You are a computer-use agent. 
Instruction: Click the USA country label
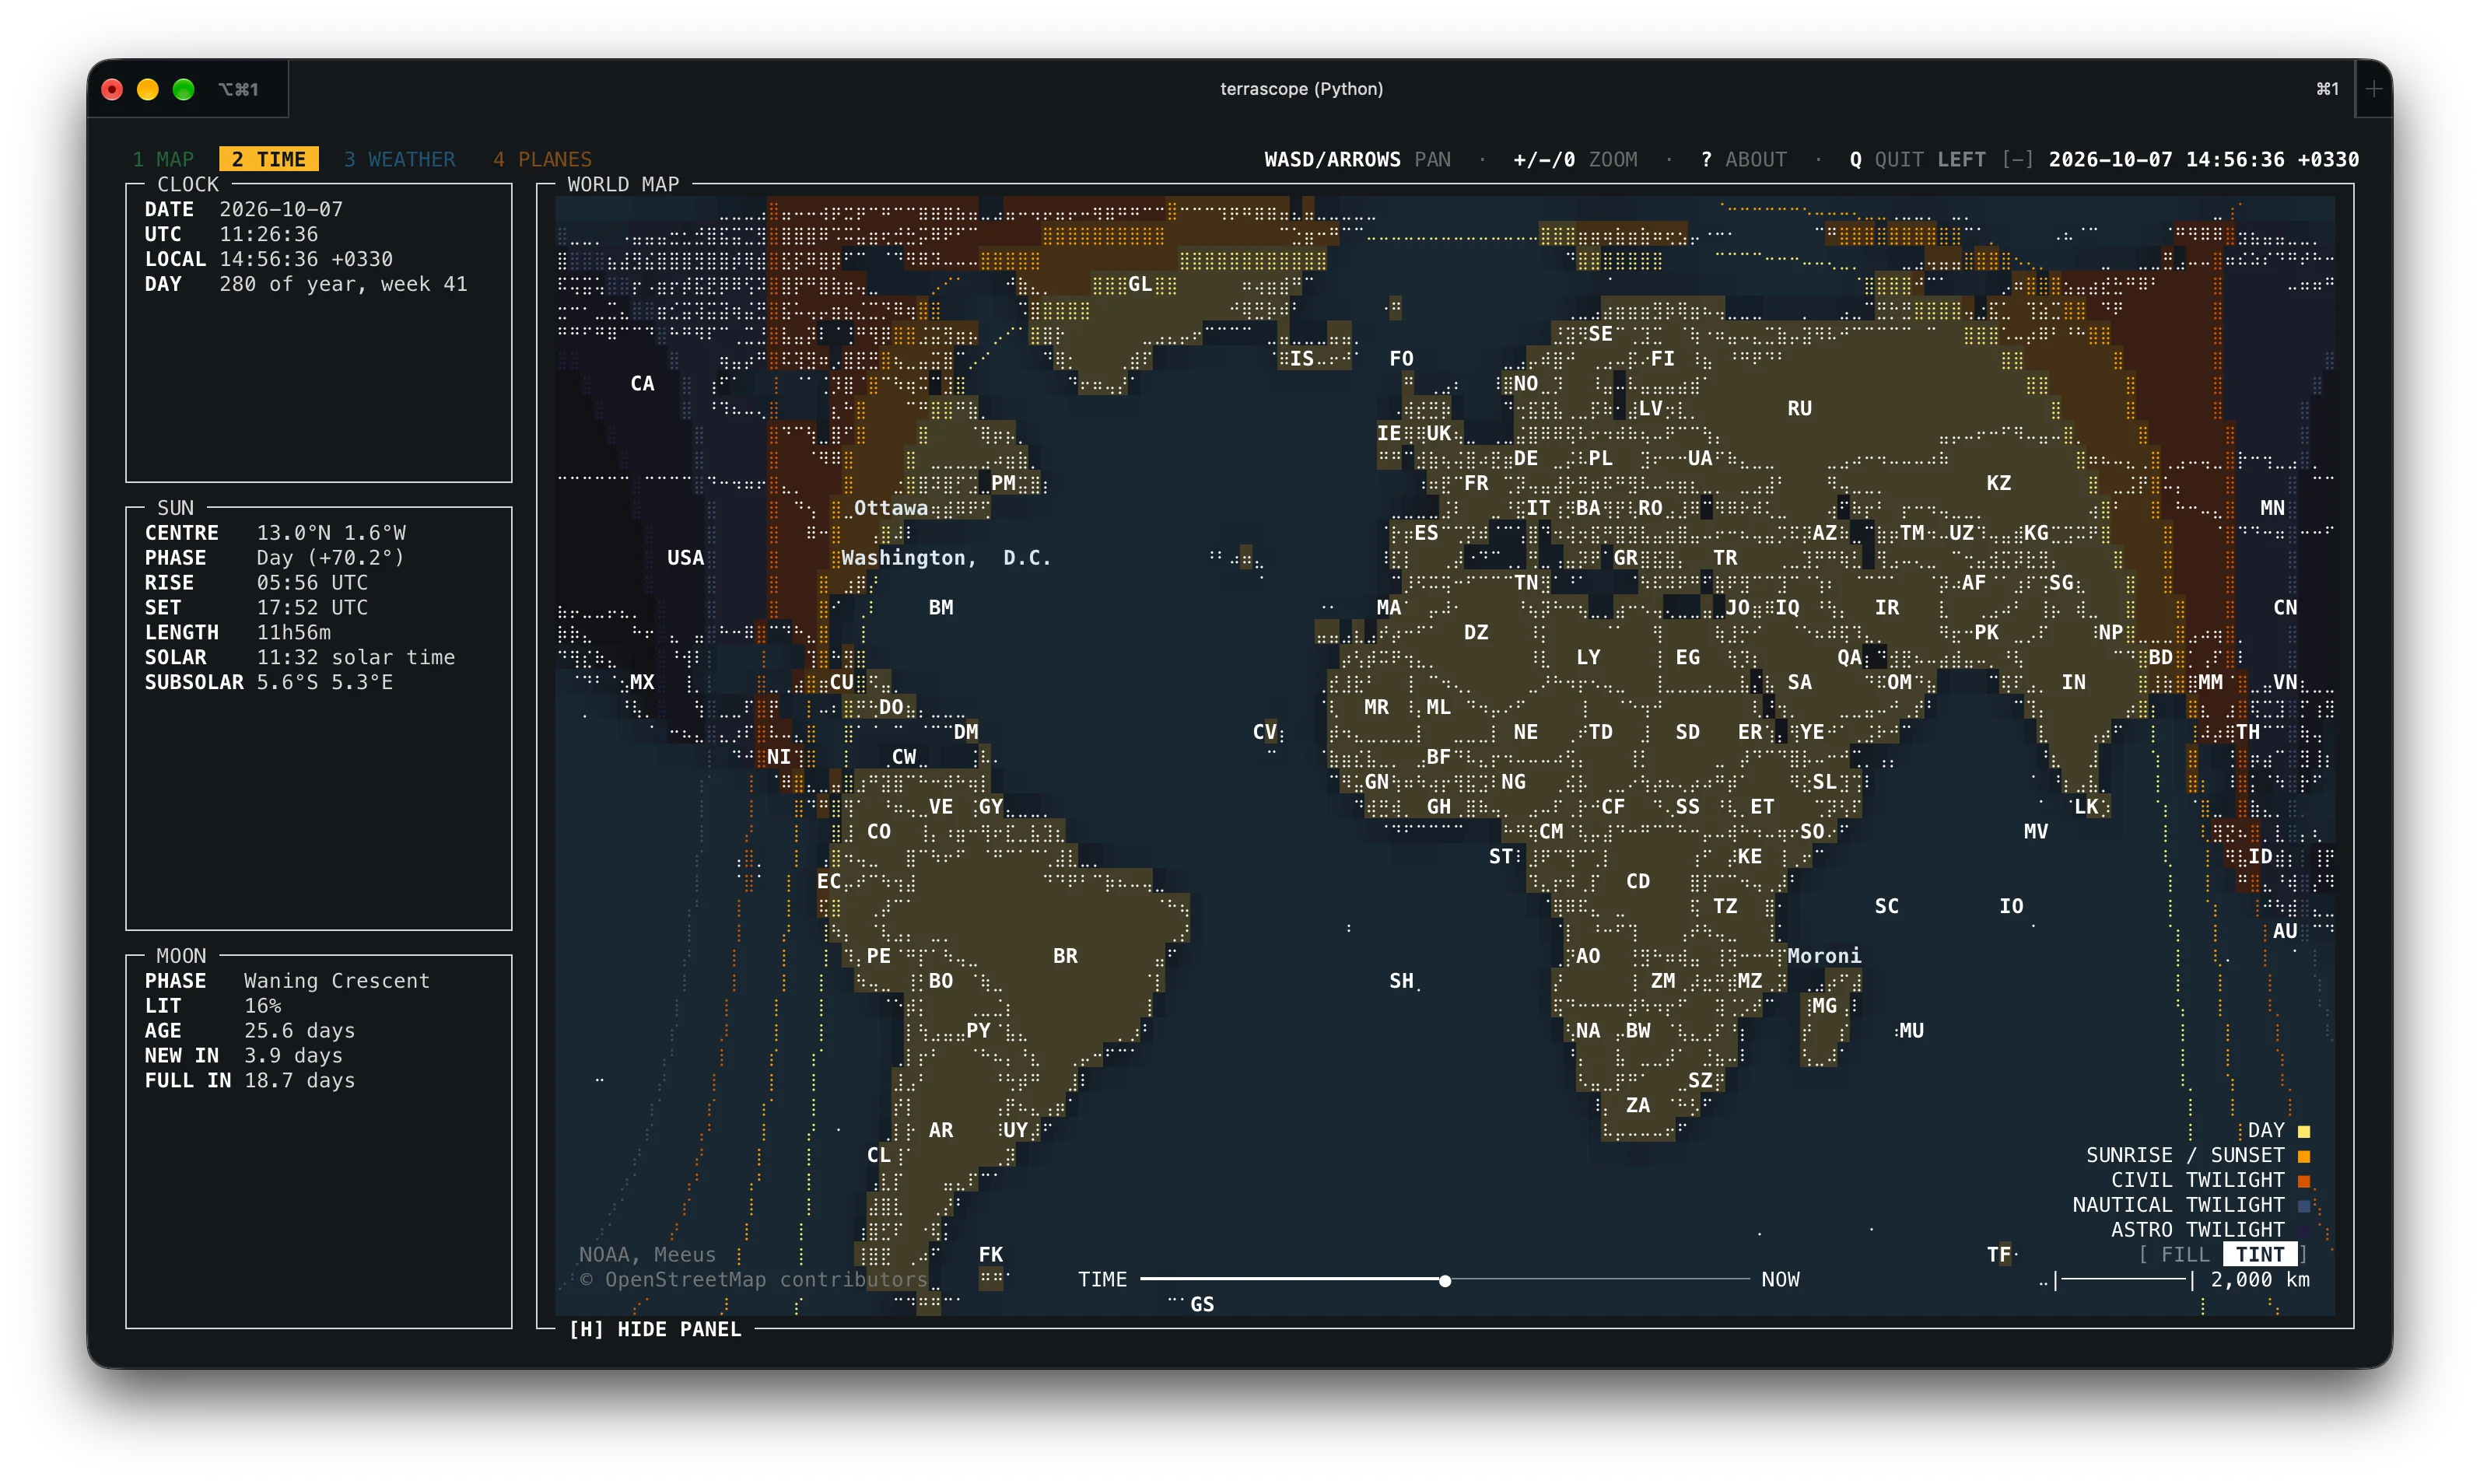(685, 558)
